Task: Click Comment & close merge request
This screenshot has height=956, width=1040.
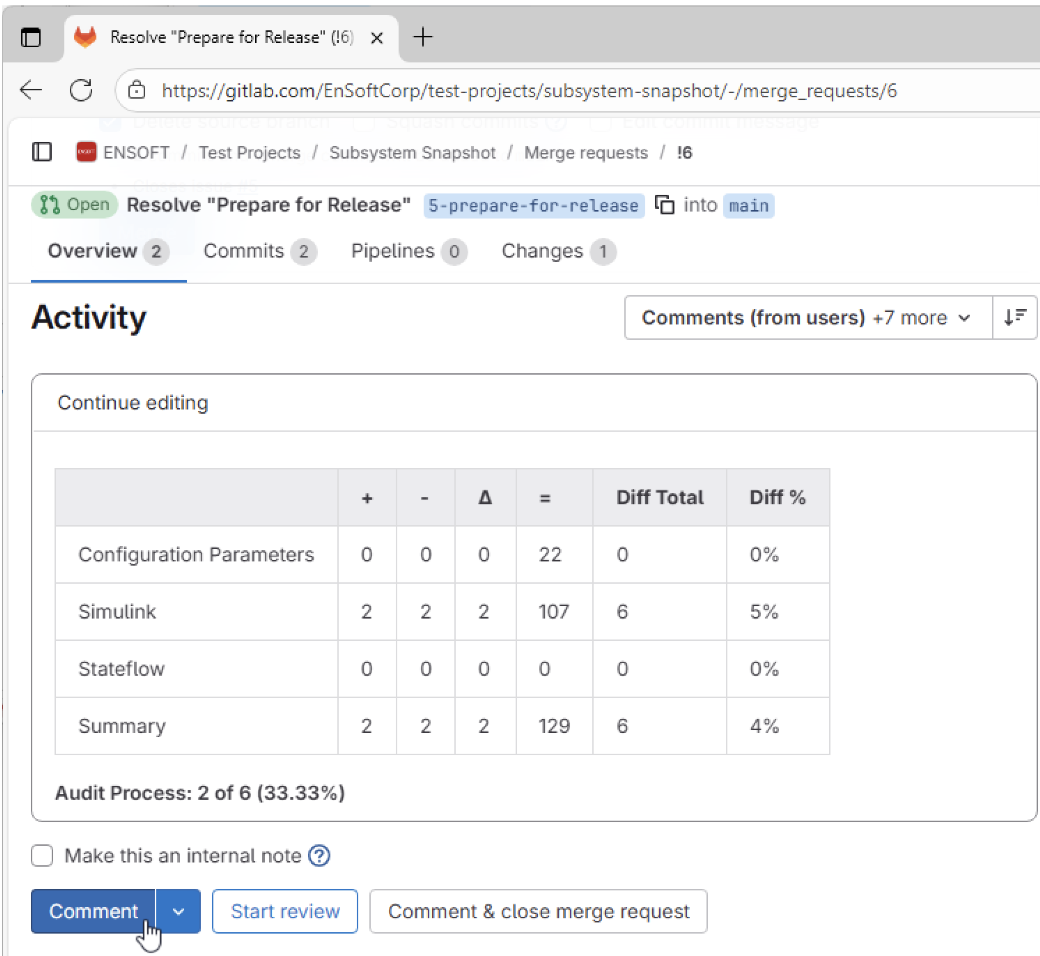Action: [x=539, y=911]
